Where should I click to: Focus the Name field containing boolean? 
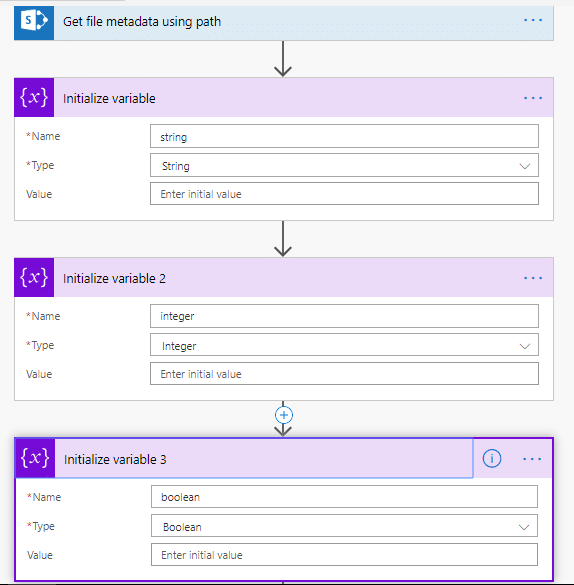point(344,497)
